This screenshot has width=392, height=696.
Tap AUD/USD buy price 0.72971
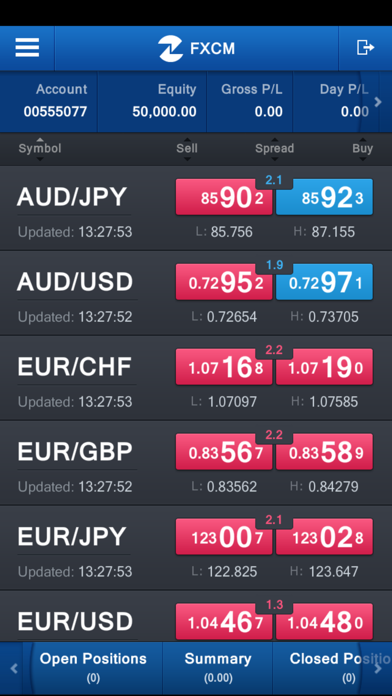coord(324,282)
